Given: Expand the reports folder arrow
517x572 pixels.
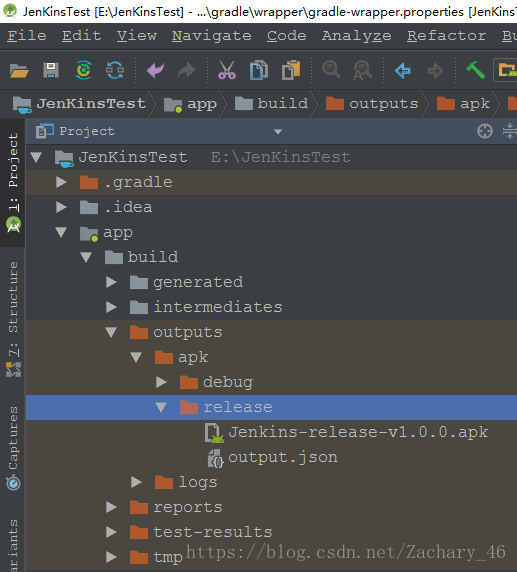Looking at the screenshot, I should click(111, 507).
